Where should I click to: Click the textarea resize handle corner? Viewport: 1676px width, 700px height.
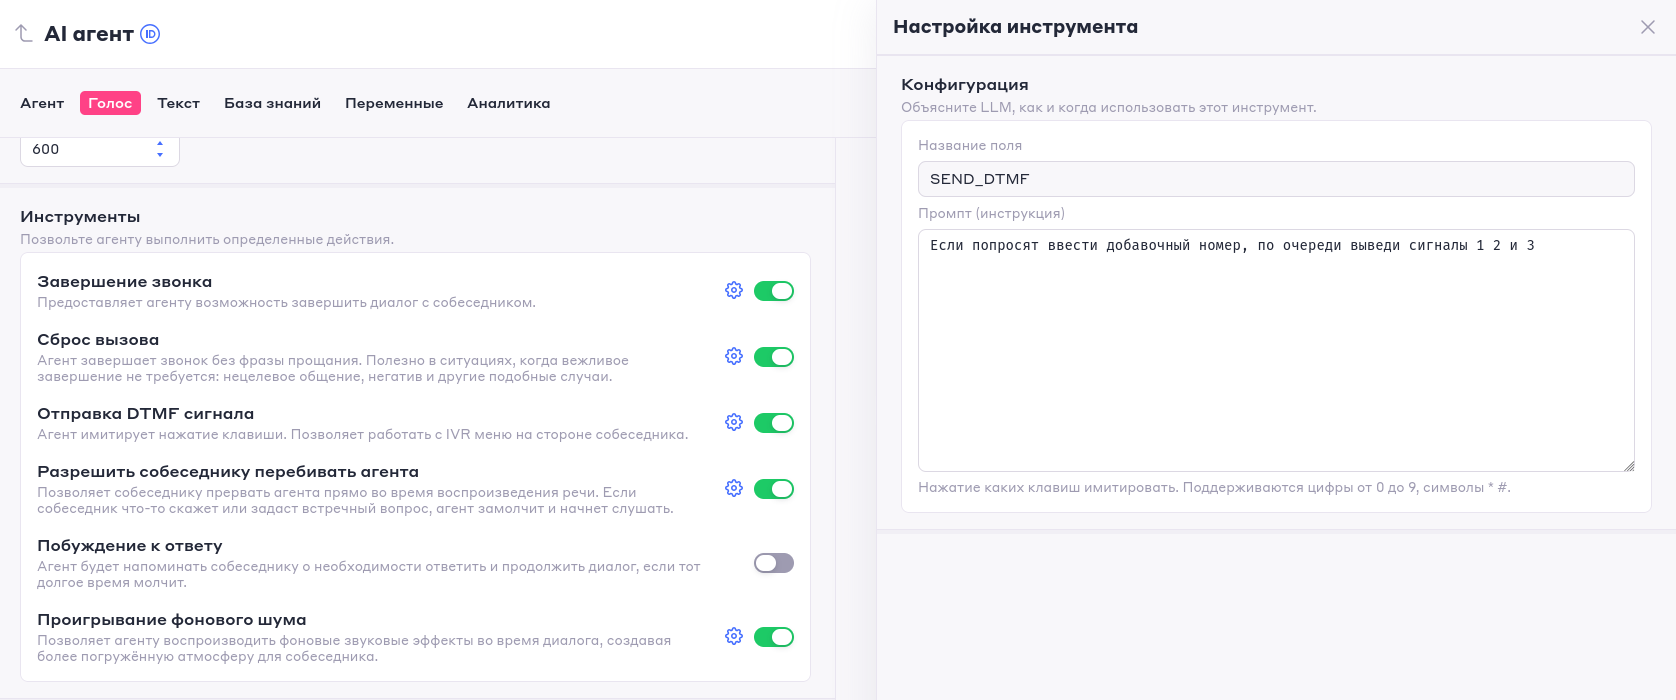click(x=1629, y=466)
